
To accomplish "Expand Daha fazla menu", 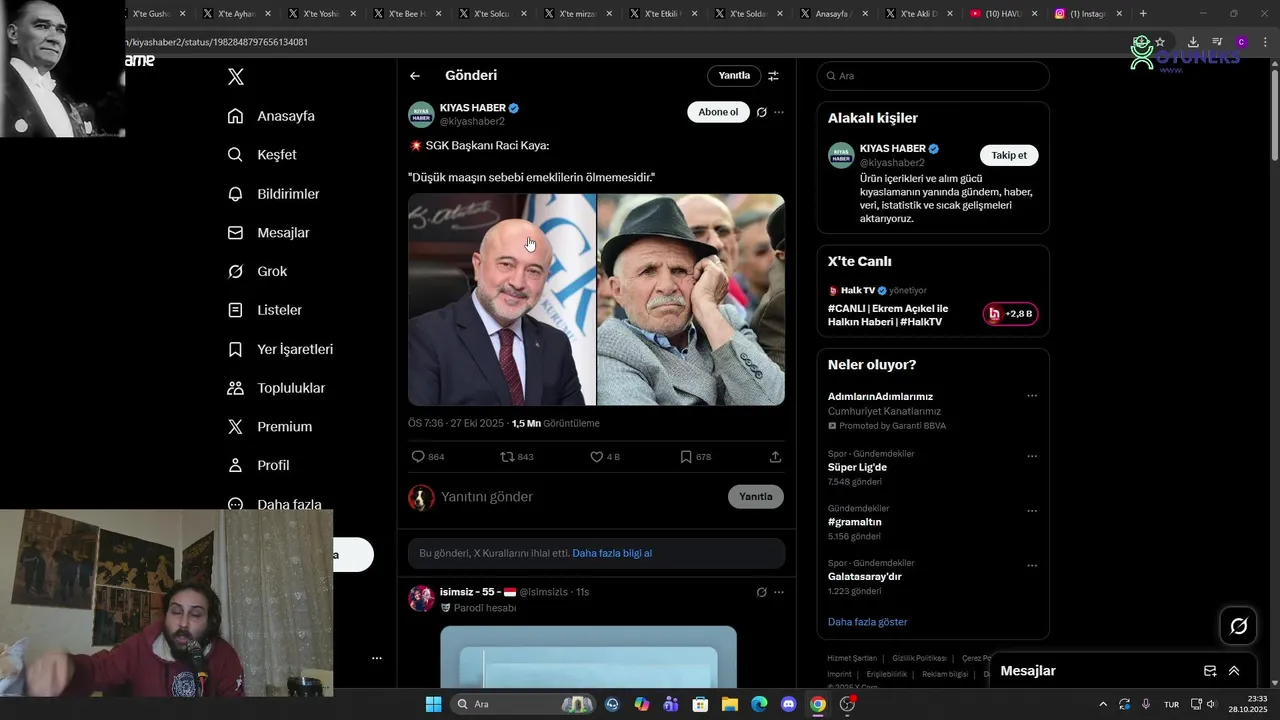I will click(x=274, y=505).
